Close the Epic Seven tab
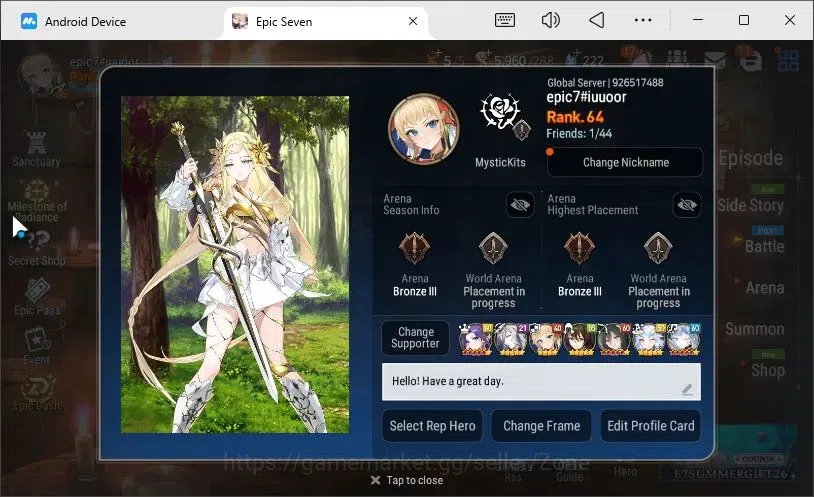The height and width of the screenshot is (497, 814). 413,21
